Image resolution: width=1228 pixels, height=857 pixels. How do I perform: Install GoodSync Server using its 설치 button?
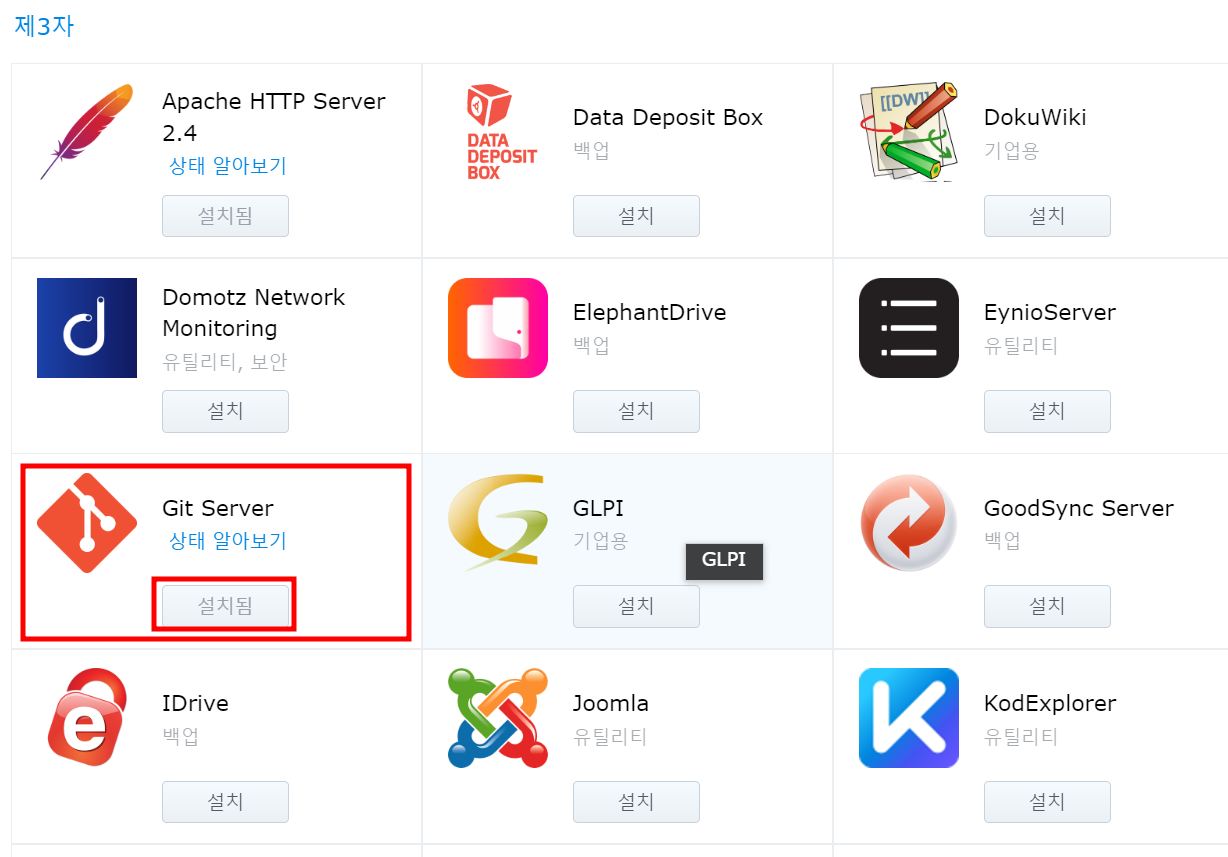point(1047,606)
